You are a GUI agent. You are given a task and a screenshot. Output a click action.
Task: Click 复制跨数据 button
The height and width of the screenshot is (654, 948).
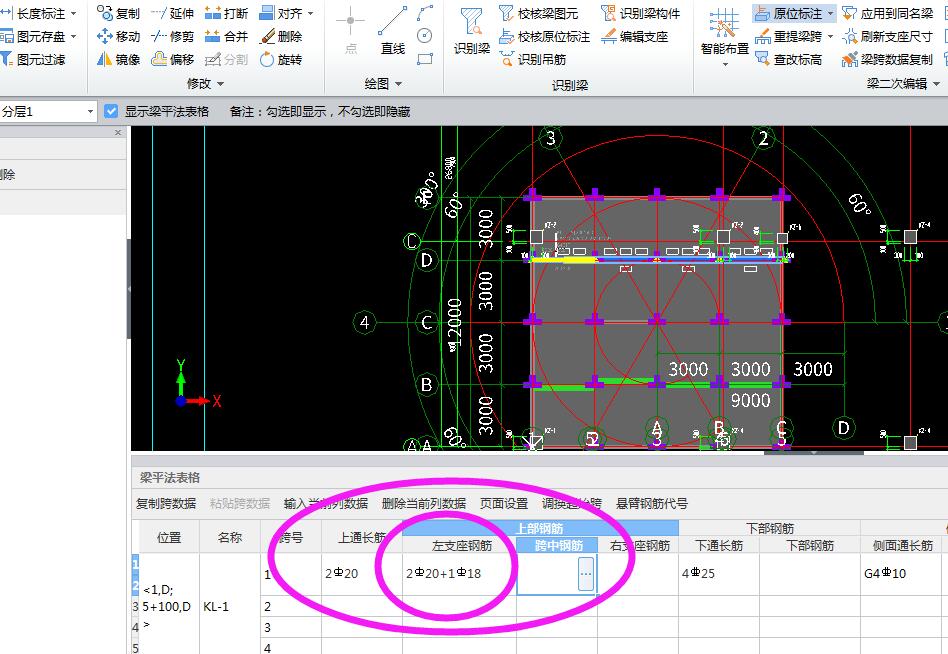click(166, 503)
